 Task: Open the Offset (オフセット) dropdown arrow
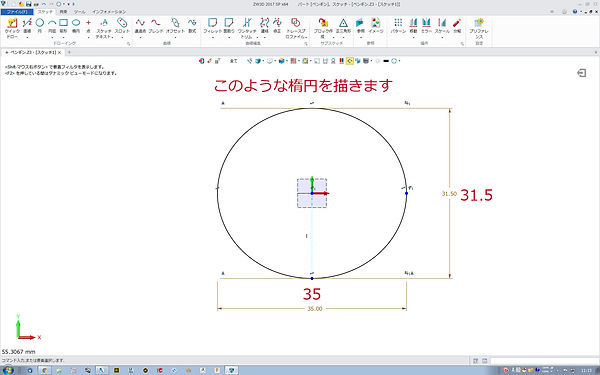tap(175, 37)
